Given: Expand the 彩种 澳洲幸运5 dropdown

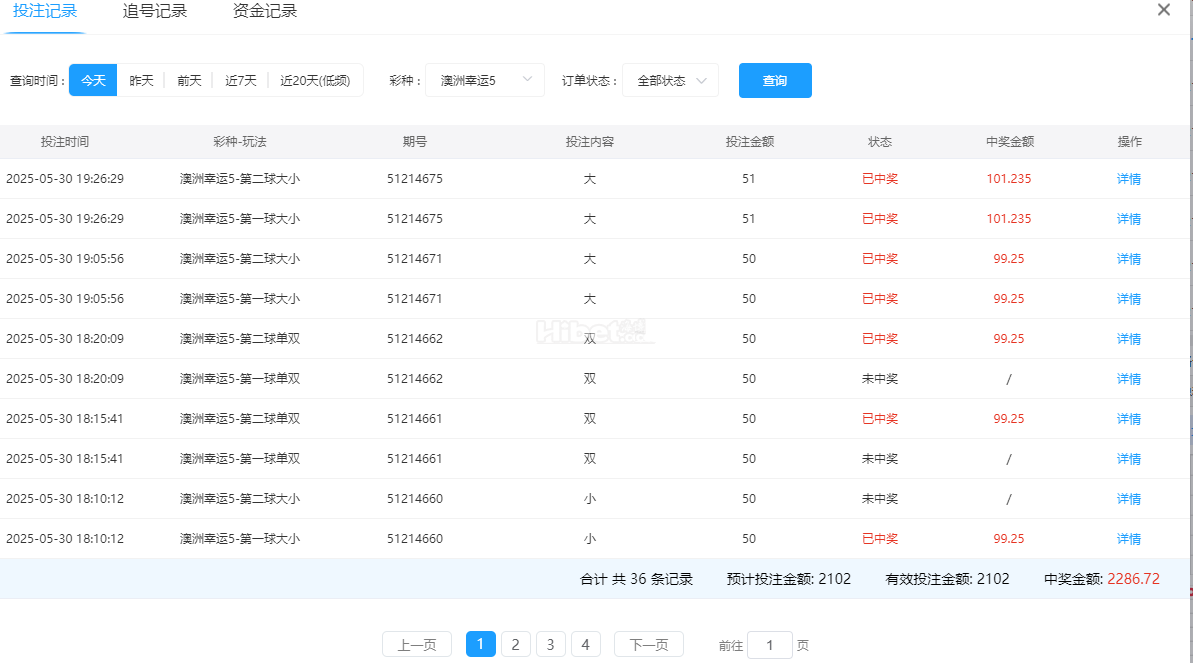Looking at the screenshot, I should 485,81.
